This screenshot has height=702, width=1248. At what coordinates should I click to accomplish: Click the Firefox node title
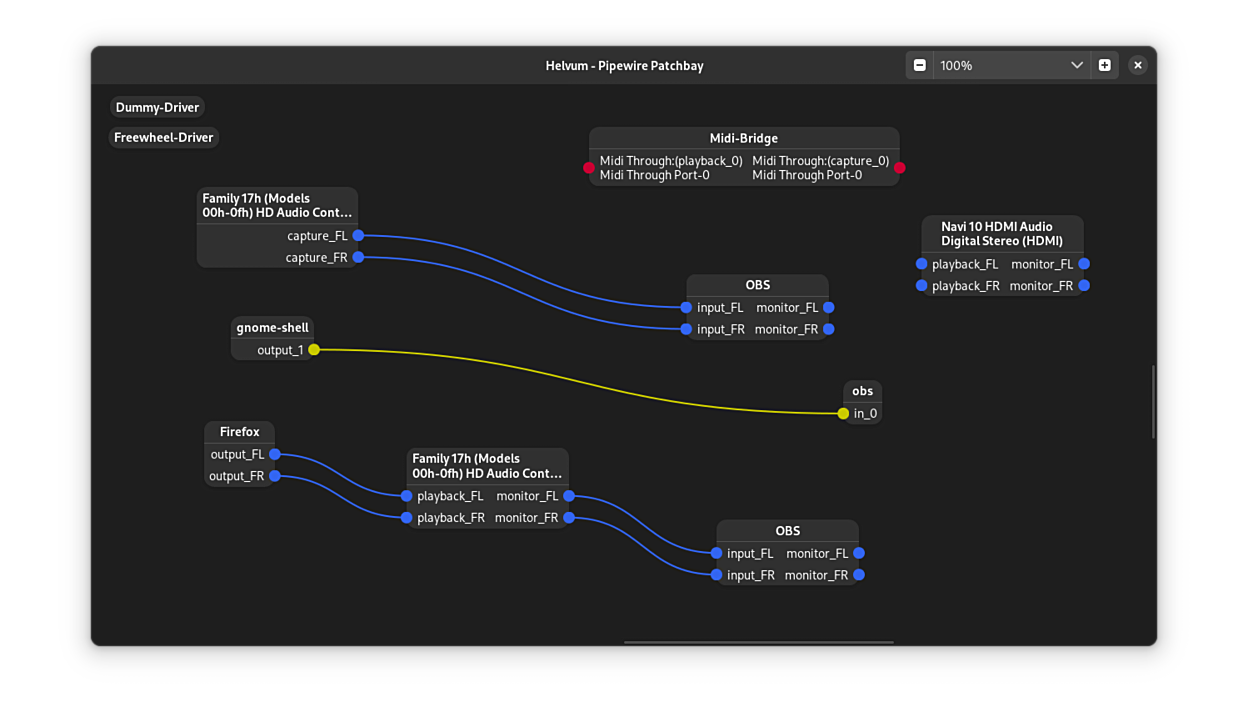click(x=239, y=432)
